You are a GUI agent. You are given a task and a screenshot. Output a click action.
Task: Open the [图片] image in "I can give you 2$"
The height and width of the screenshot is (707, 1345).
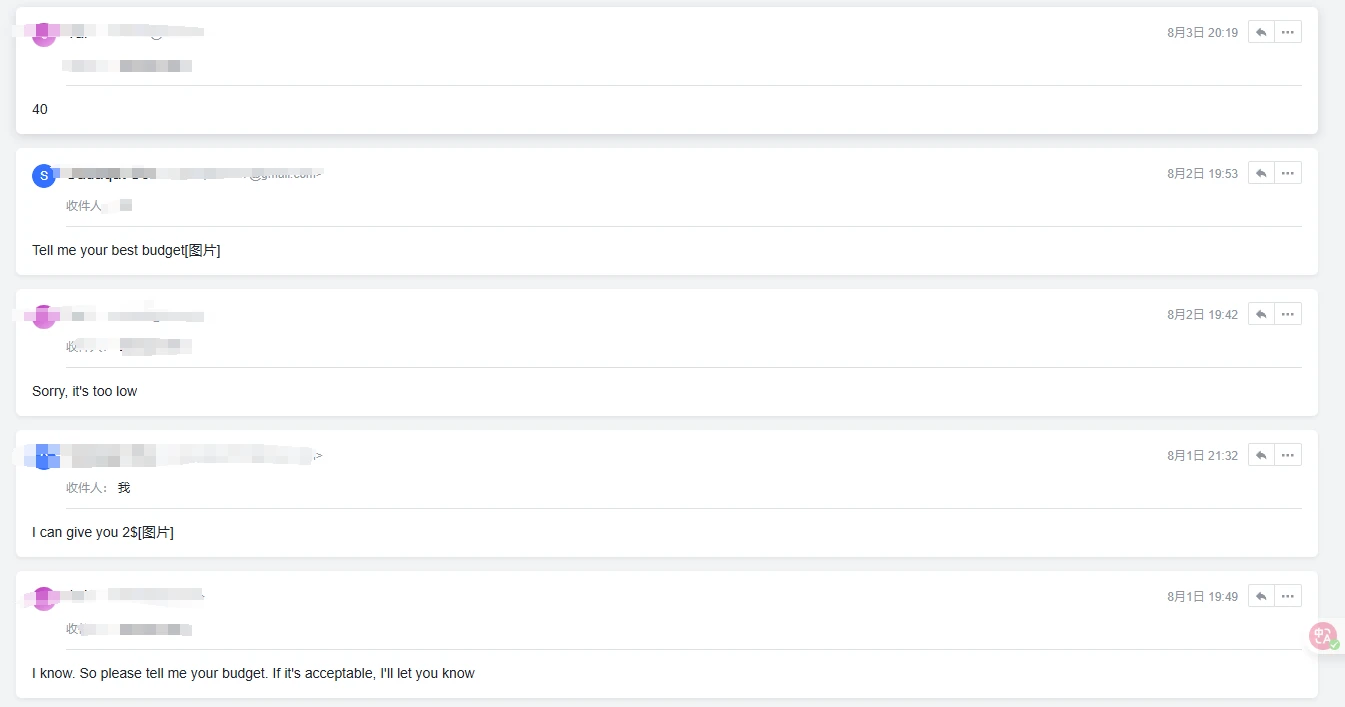pyautogui.click(x=156, y=532)
